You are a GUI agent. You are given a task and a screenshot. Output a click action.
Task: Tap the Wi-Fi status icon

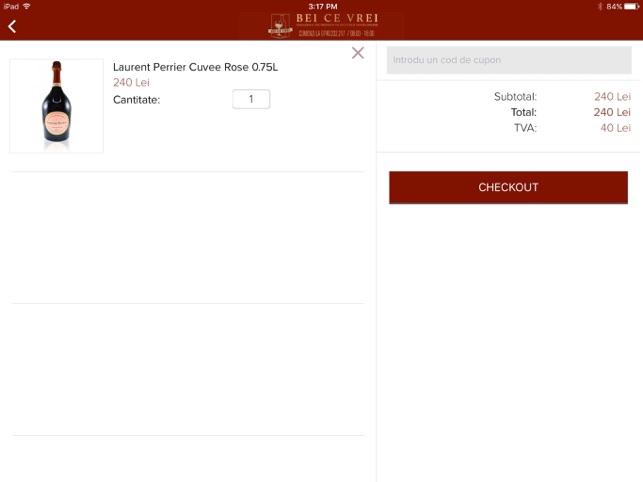(x=27, y=6)
